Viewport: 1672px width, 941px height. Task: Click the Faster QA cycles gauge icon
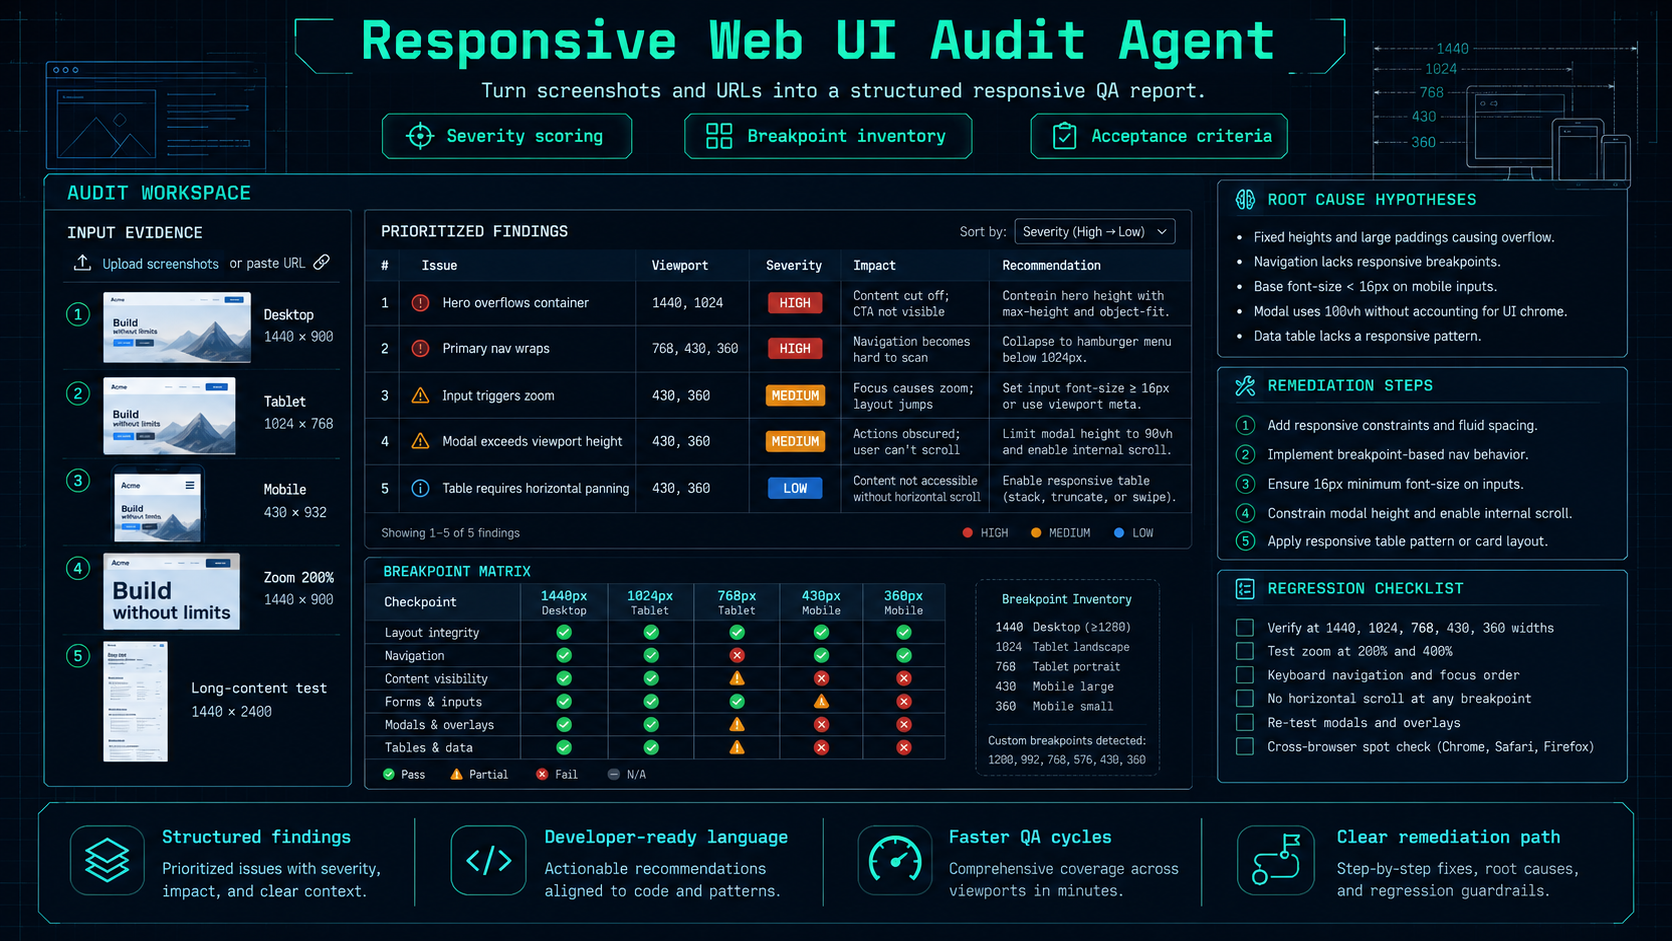tap(895, 860)
